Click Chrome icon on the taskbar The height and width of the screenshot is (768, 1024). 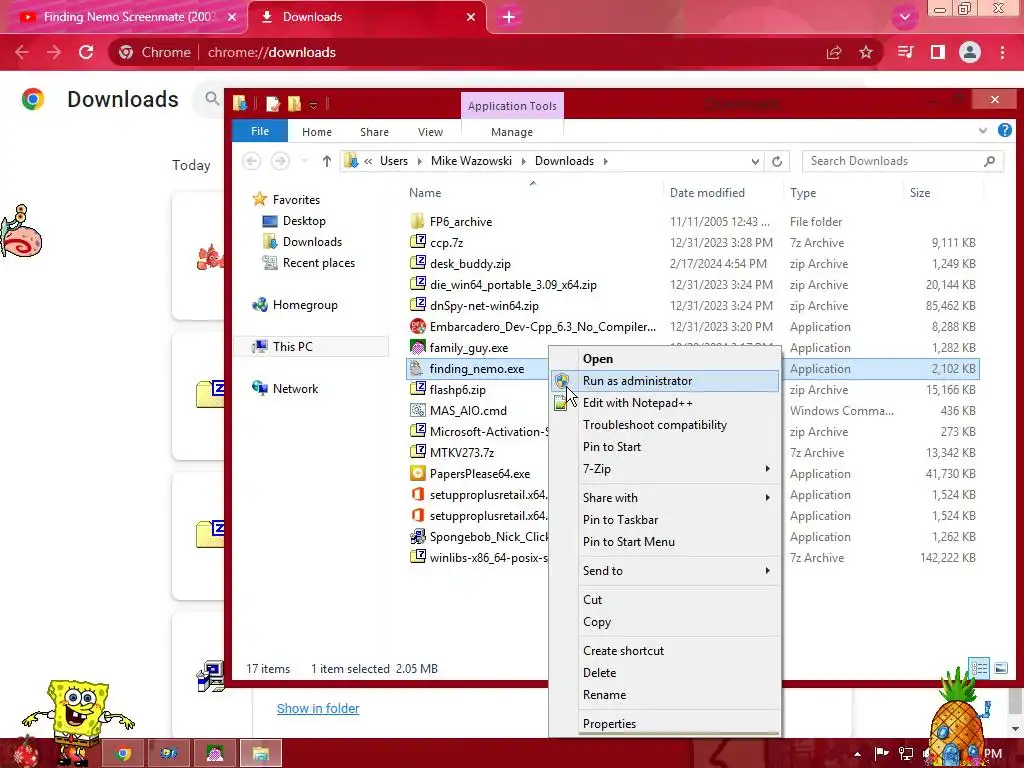[x=122, y=754]
